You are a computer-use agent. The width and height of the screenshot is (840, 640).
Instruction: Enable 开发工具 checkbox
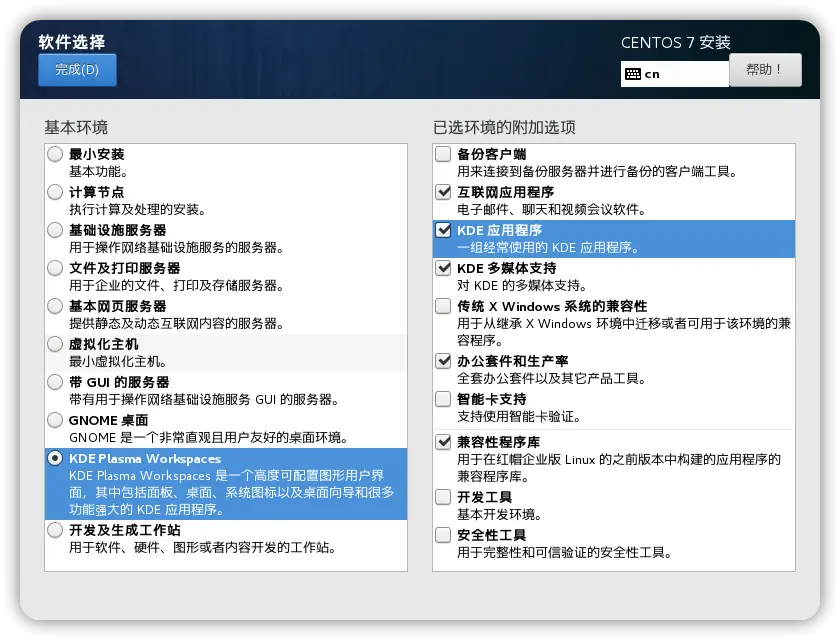click(443, 497)
